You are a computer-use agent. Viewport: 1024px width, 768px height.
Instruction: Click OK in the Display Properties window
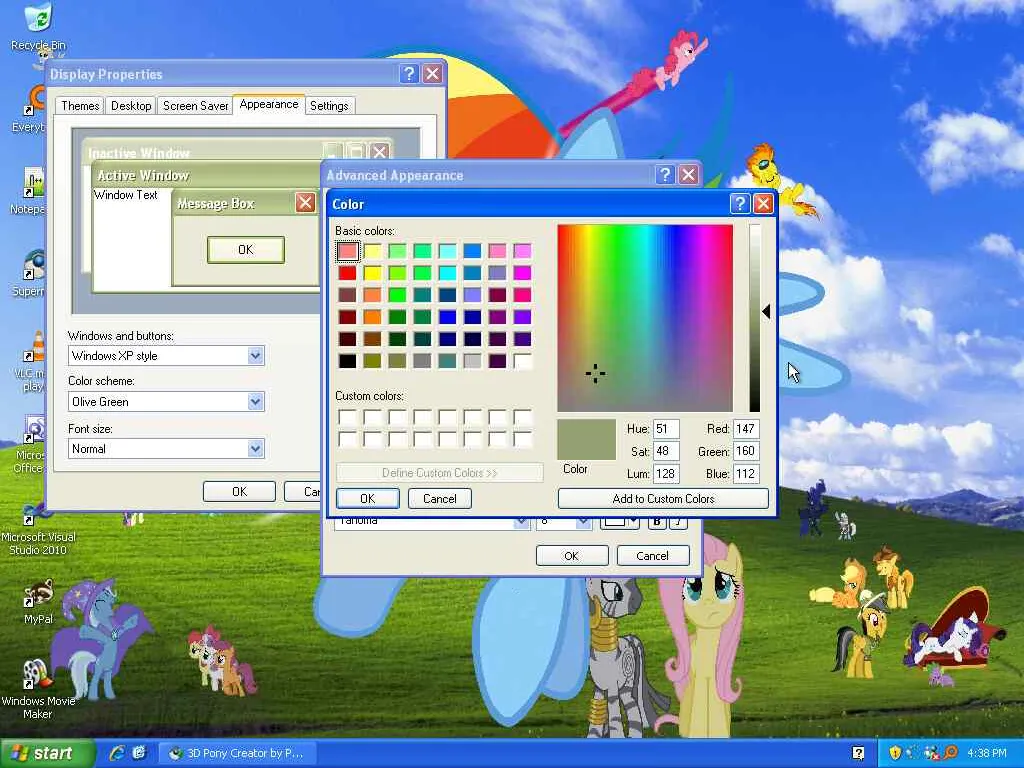click(x=240, y=491)
